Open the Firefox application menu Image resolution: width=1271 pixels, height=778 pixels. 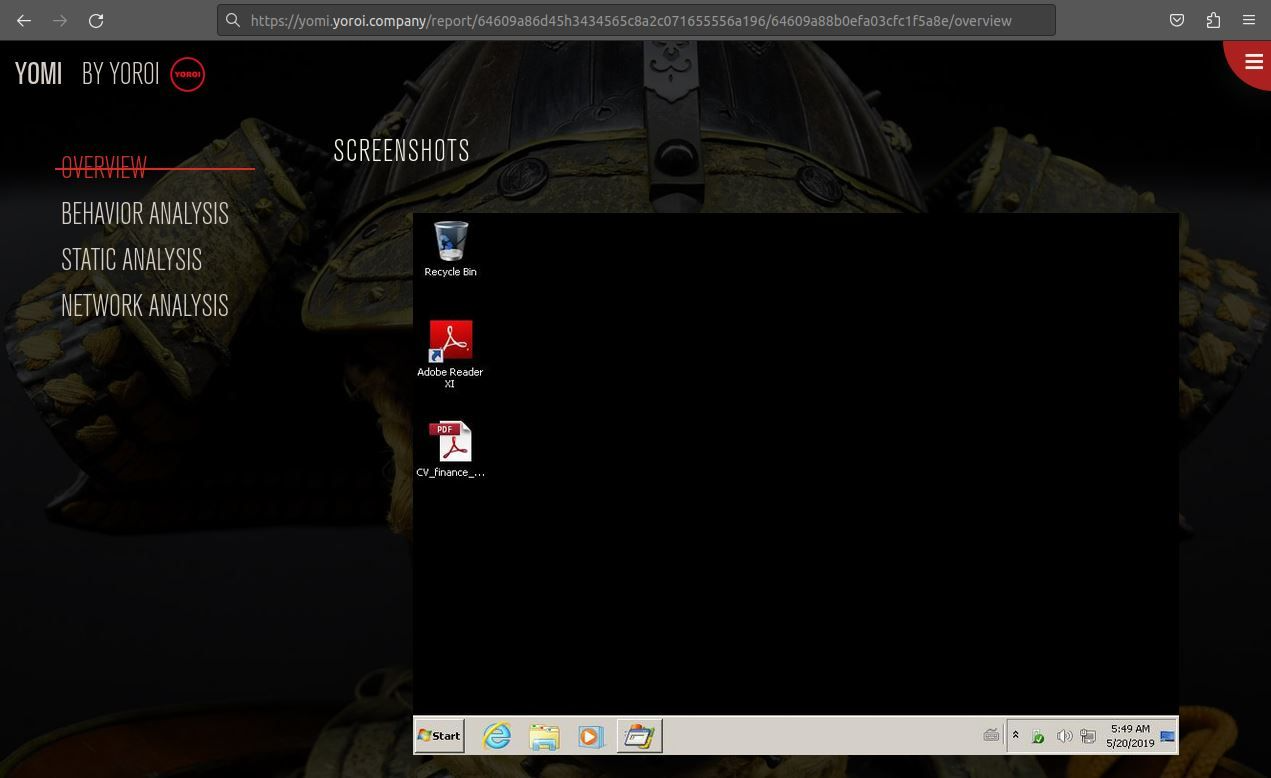point(1249,20)
